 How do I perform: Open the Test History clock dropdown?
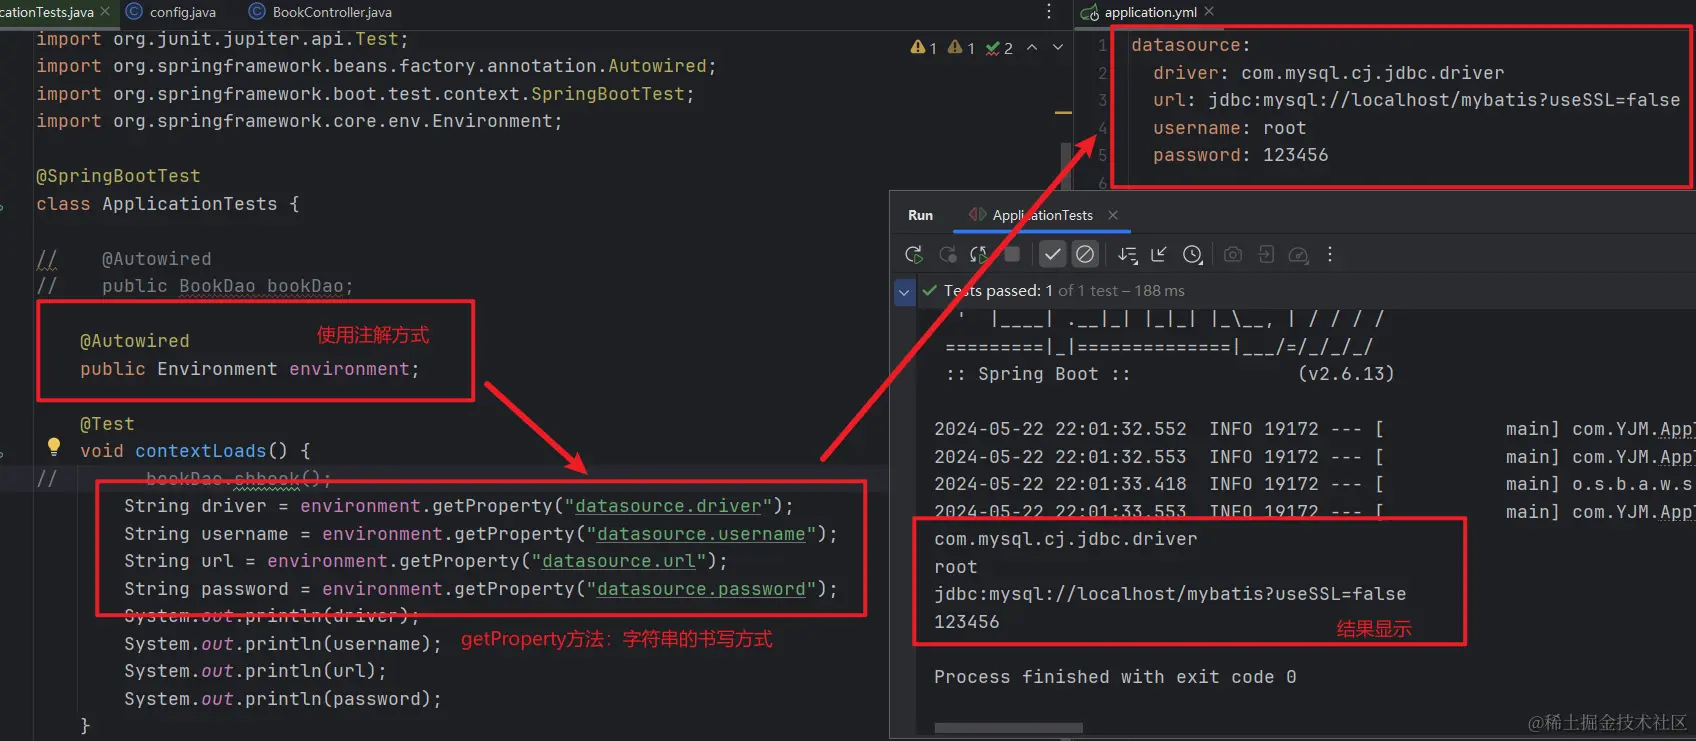[1192, 255]
